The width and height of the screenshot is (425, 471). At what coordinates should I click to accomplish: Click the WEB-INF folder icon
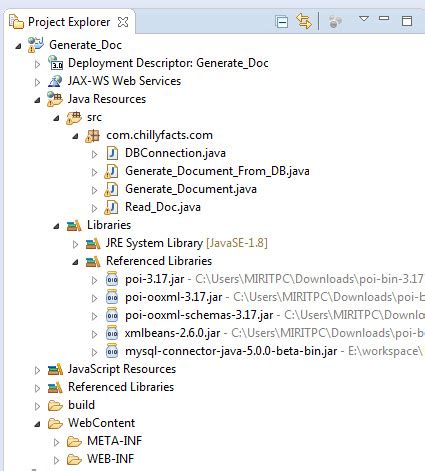pyautogui.click(x=74, y=460)
